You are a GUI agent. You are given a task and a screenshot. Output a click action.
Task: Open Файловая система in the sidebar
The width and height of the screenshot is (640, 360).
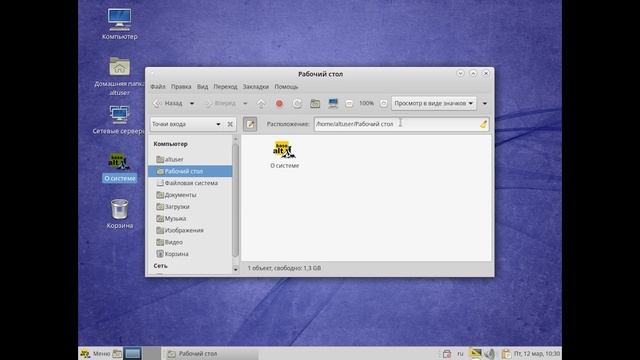coord(190,183)
